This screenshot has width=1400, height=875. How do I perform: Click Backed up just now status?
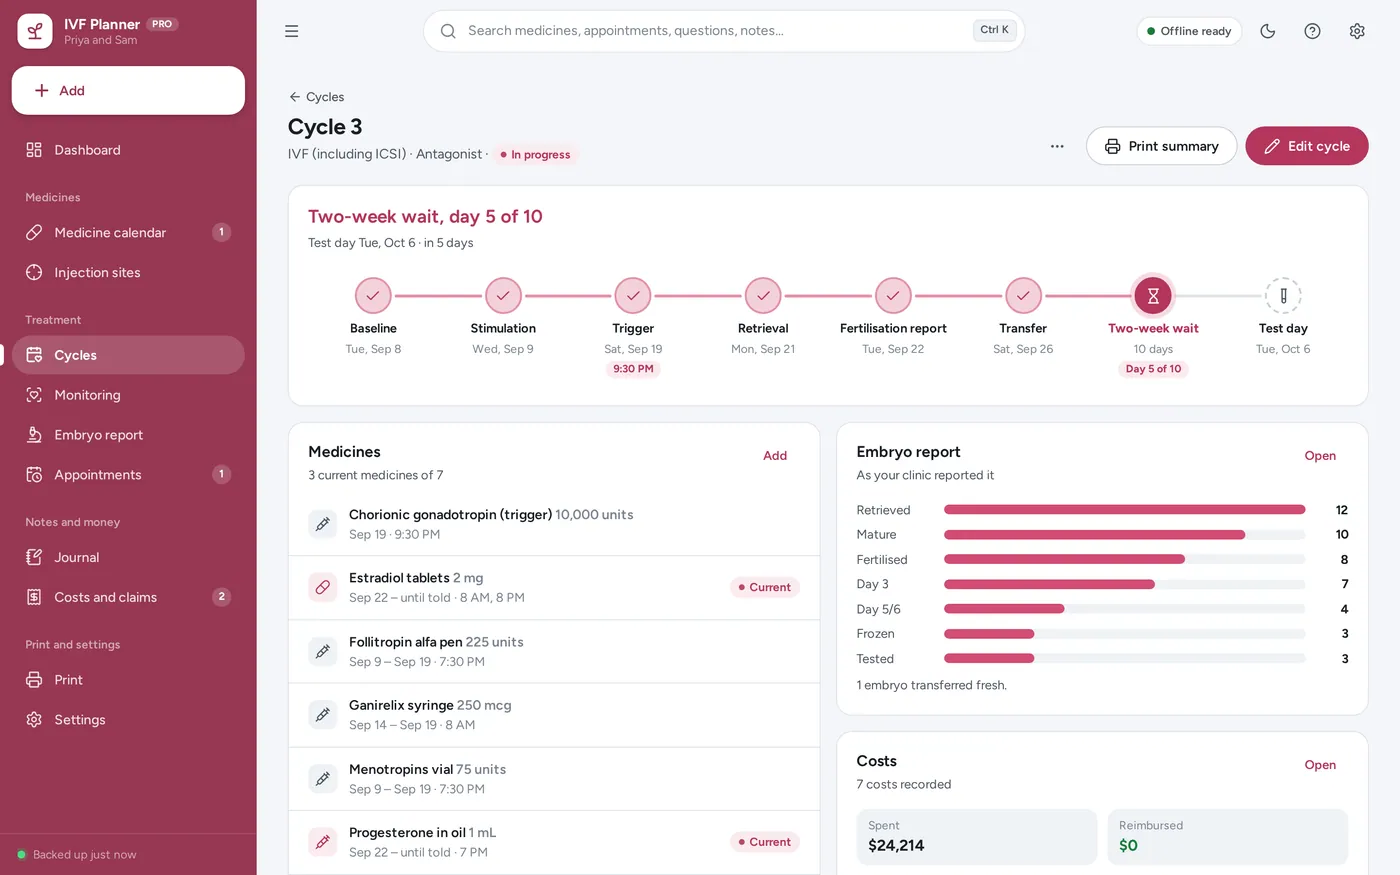[x=77, y=855]
